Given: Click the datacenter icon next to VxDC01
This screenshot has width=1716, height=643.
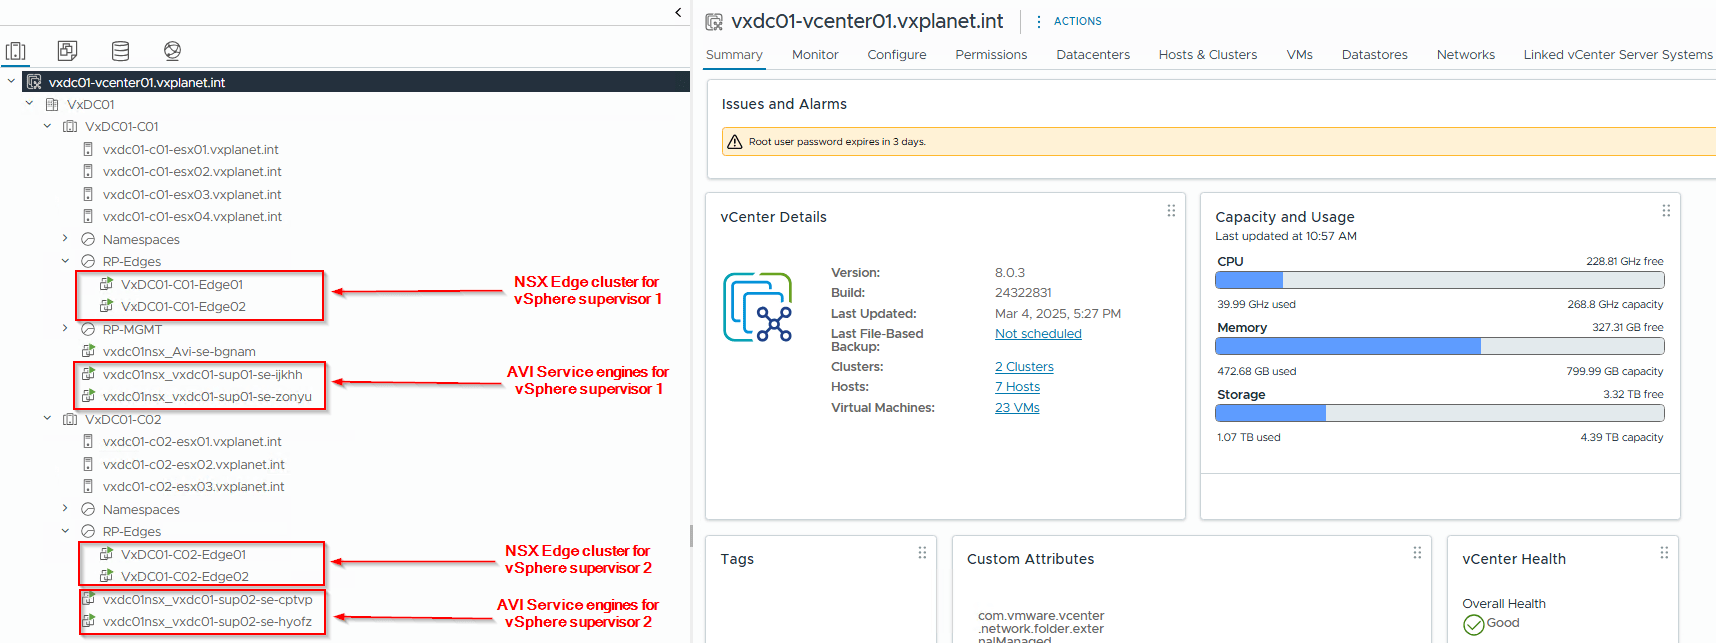Looking at the screenshot, I should click(x=52, y=104).
